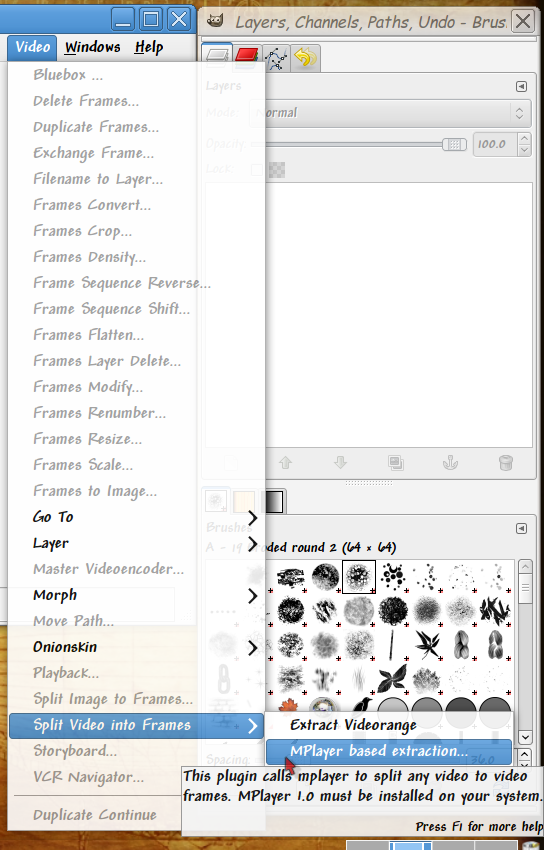Click the layer Opacity slider handle
This screenshot has height=850, width=544.
pos(454,144)
